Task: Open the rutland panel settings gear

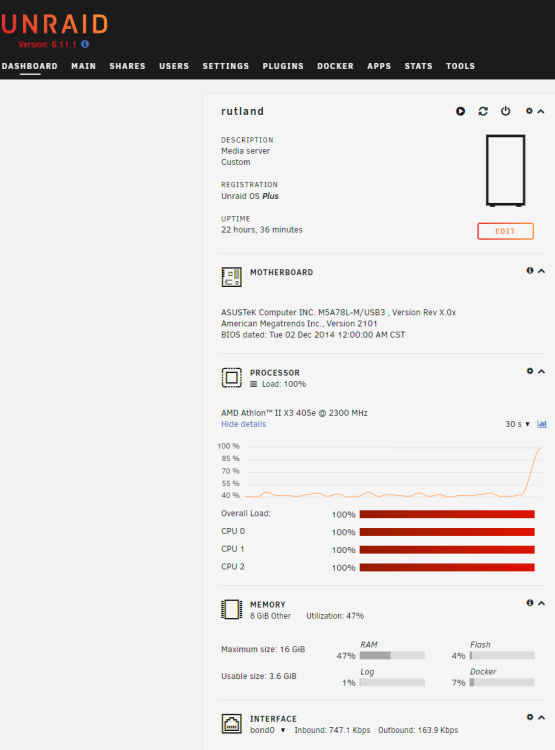Action: click(529, 111)
